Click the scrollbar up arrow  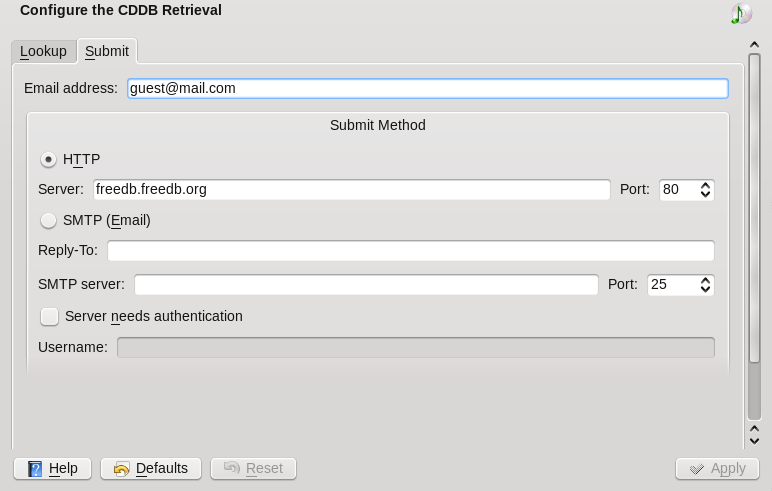point(754,44)
